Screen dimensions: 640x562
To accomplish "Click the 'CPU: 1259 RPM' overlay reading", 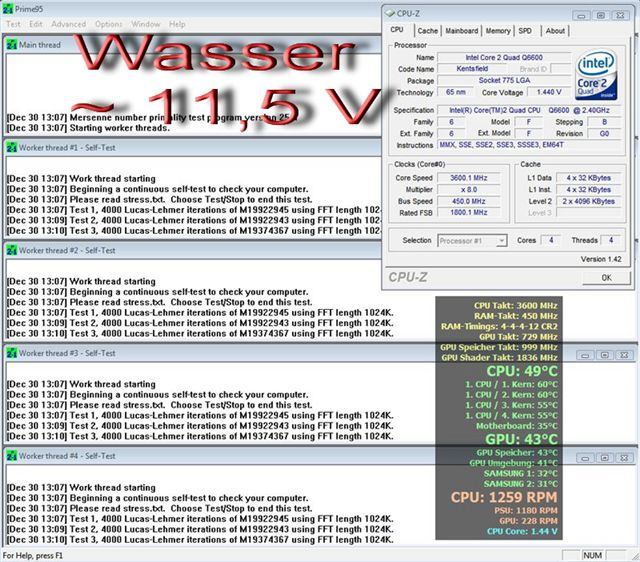I will point(504,497).
